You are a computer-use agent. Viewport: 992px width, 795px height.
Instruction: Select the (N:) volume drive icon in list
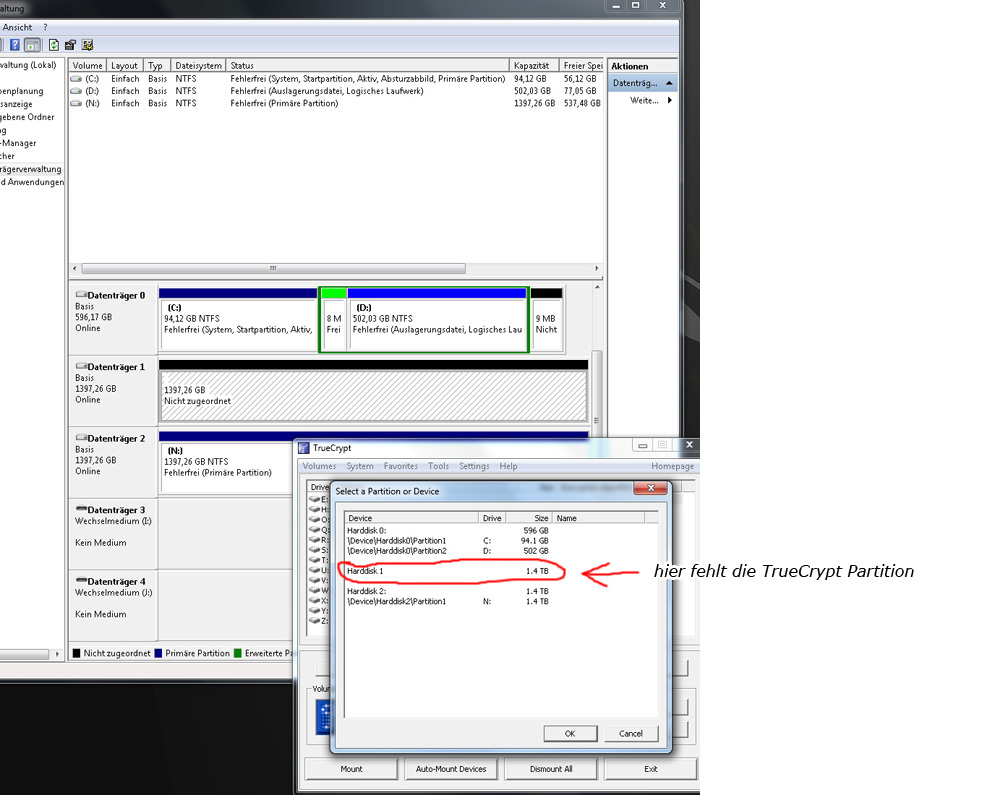click(x=76, y=103)
